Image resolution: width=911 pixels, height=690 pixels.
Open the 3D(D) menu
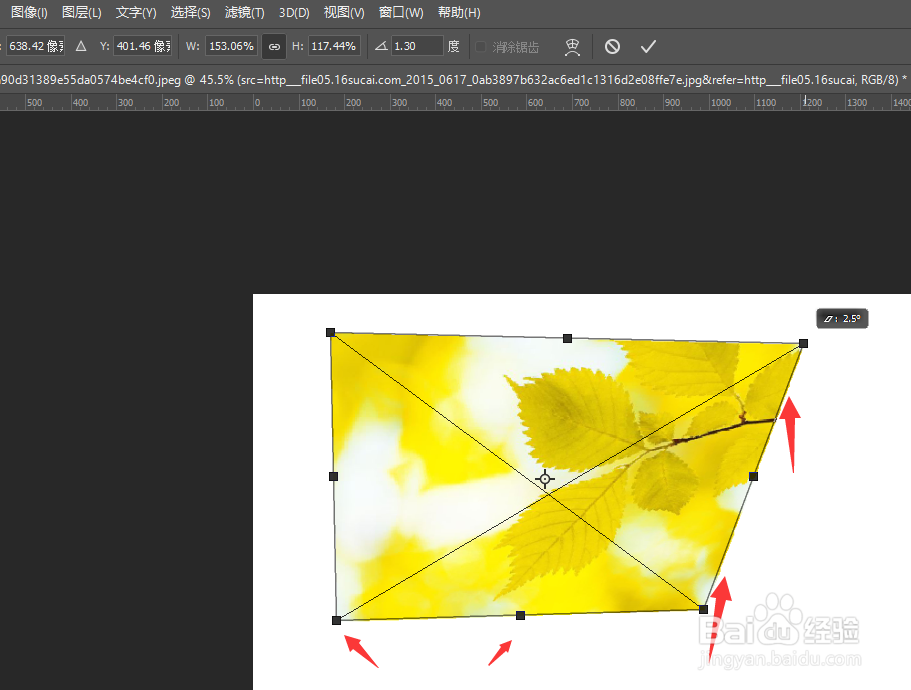294,12
